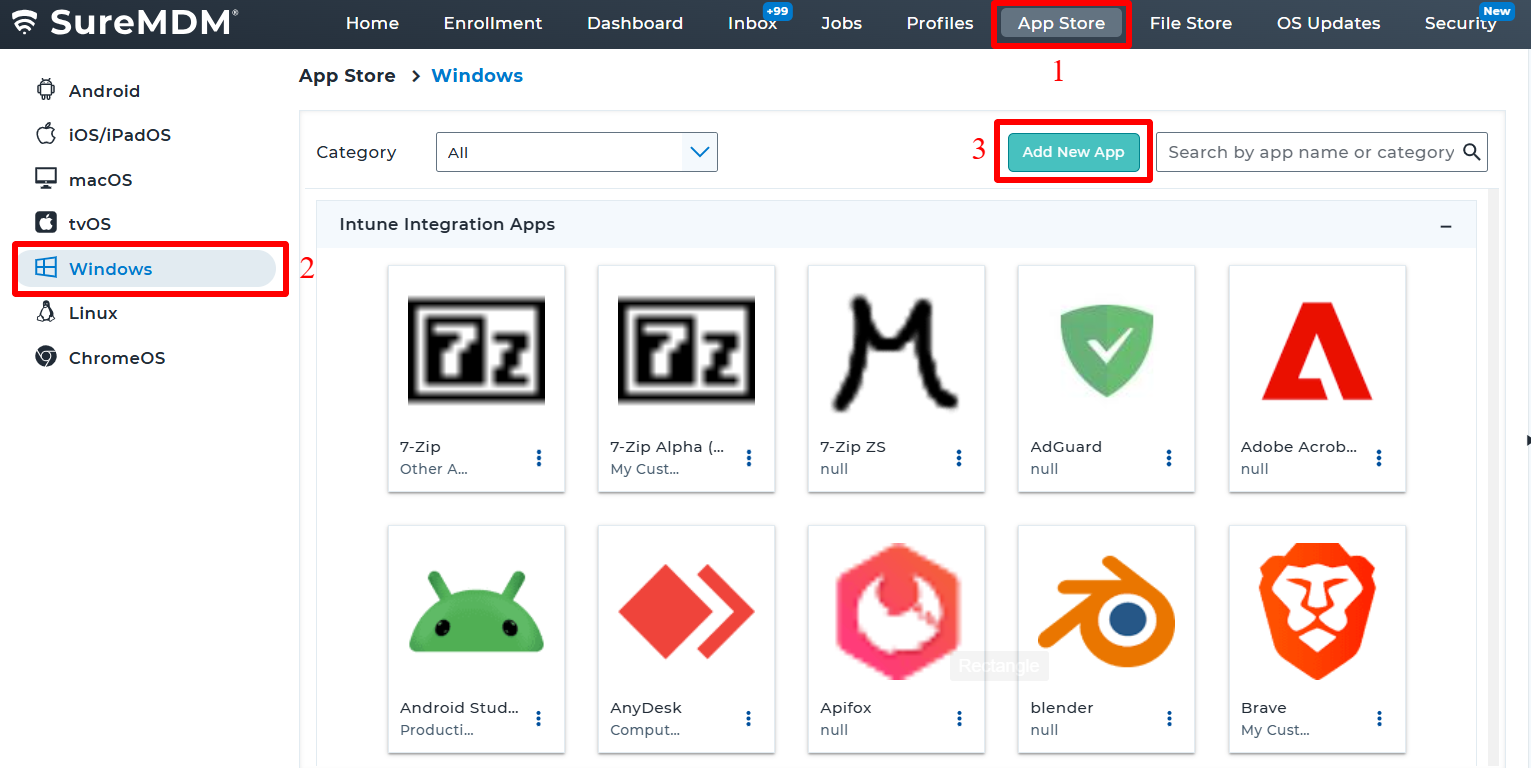The height and width of the screenshot is (768, 1531).
Task: Click the Adobe Acrobat app icon
Action: (1316, 349)
